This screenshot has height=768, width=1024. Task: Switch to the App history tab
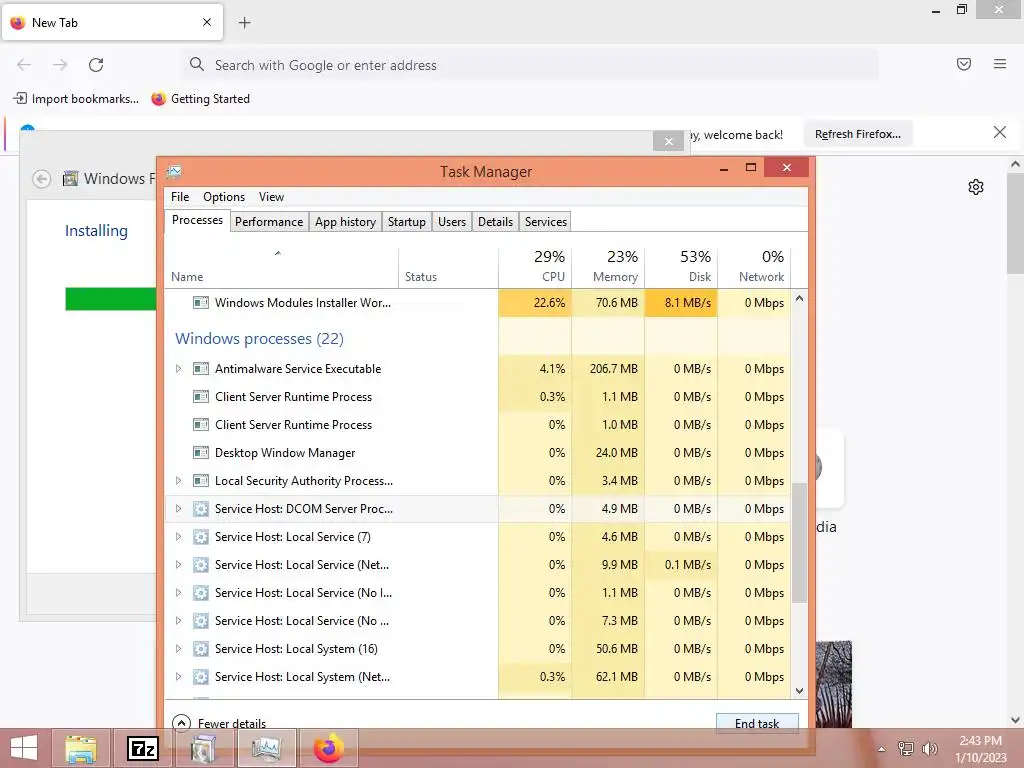[x=345, y=221]
